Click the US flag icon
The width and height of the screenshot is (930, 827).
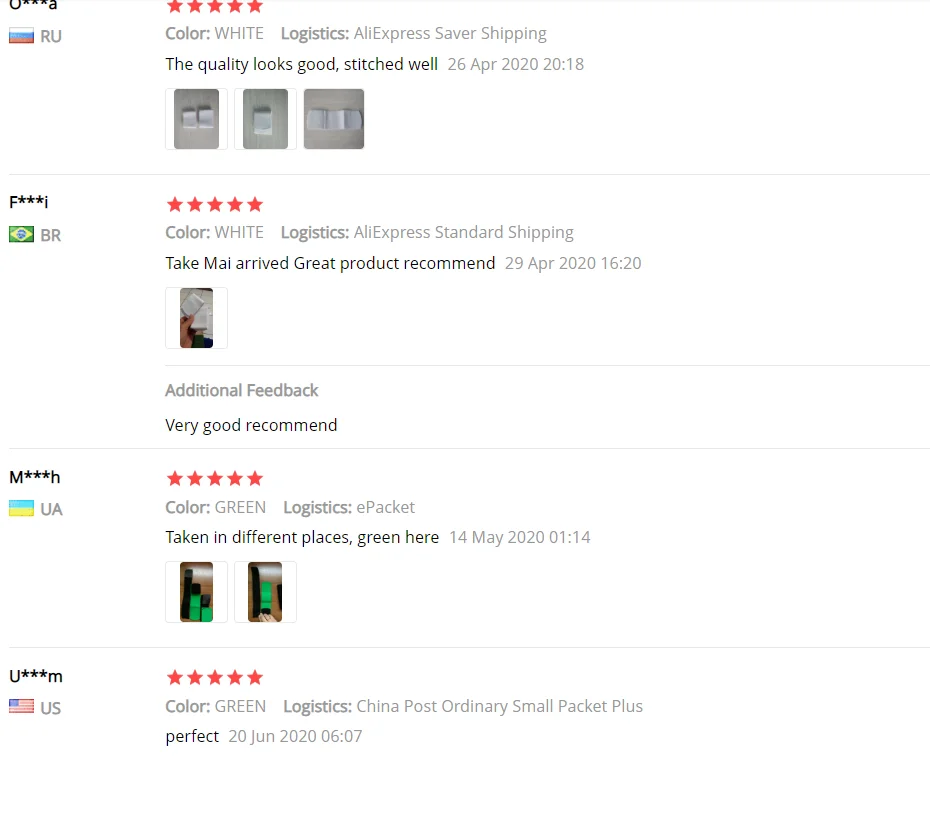(21, 707)
